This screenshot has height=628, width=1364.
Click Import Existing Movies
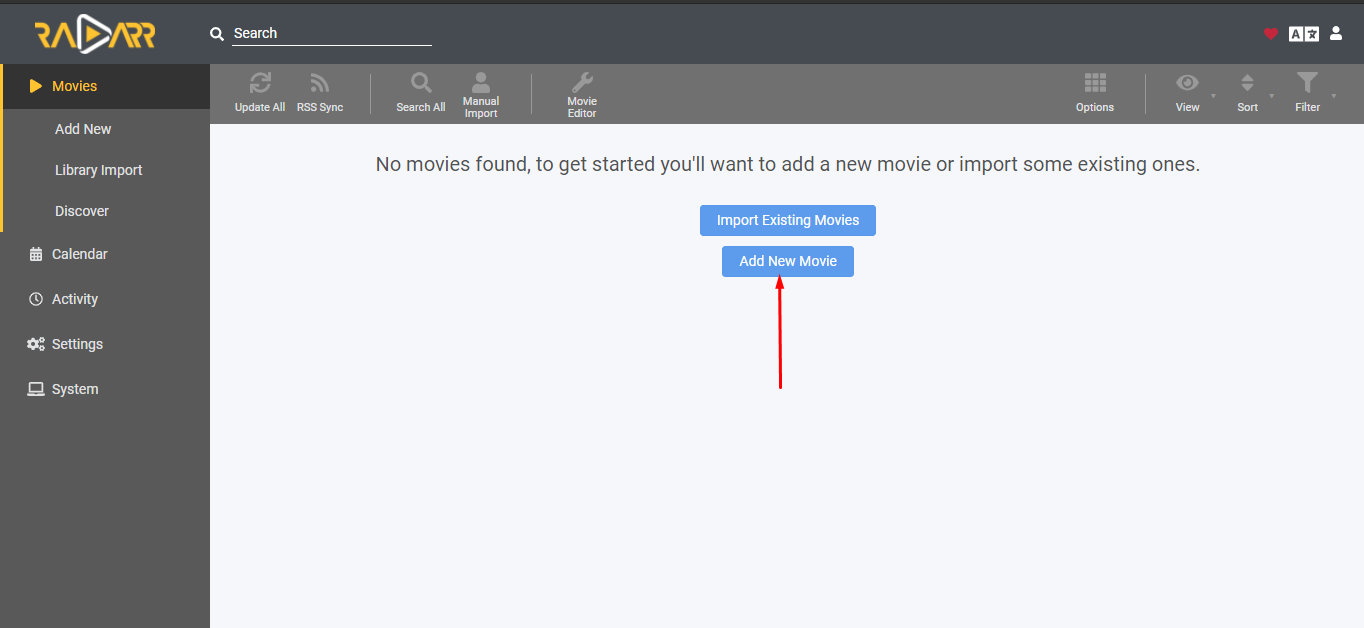pyautogui.click(x=787, y=220)
